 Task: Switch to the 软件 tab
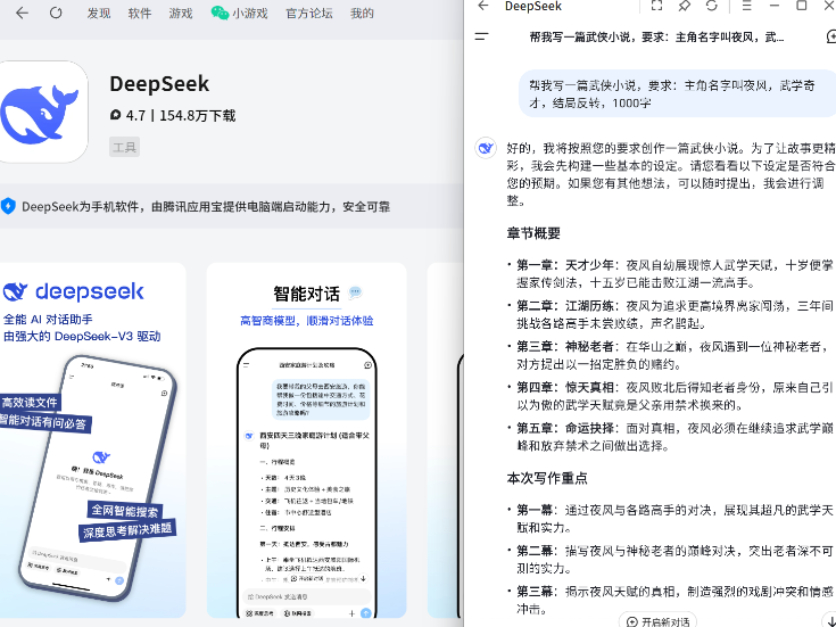[x=140, y=13]
